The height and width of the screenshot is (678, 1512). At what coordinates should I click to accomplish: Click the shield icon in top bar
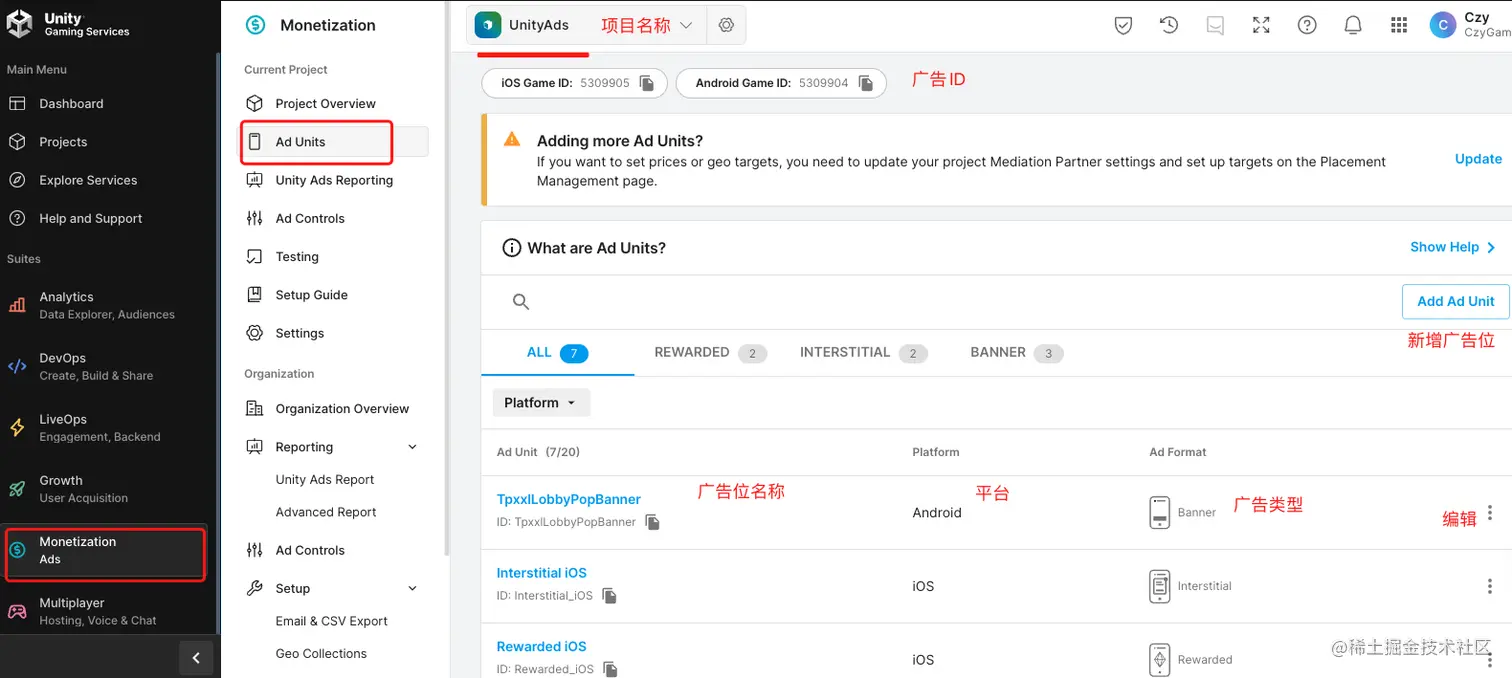(x=1123, y=25)
